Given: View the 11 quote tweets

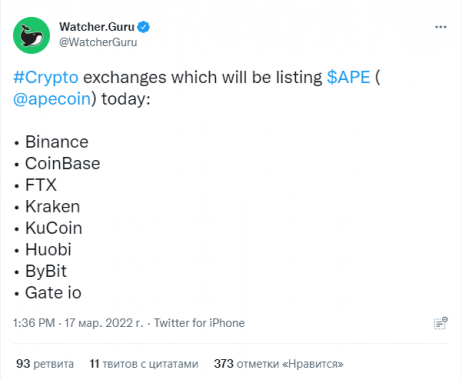Looking at the screenshot, I should pyautogui.click(x=144, y=364).
